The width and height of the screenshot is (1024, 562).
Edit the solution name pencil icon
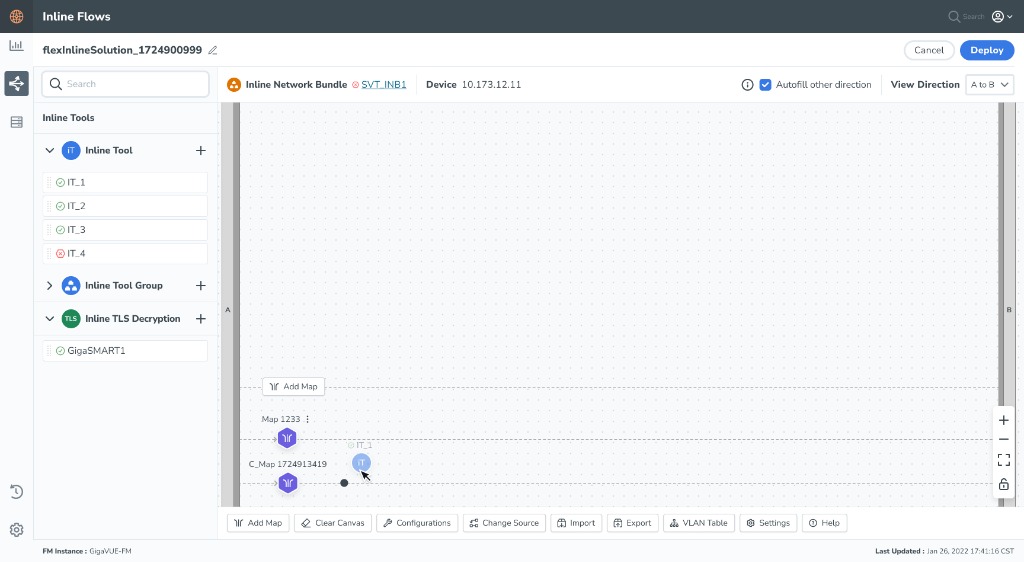coord(213,50)
